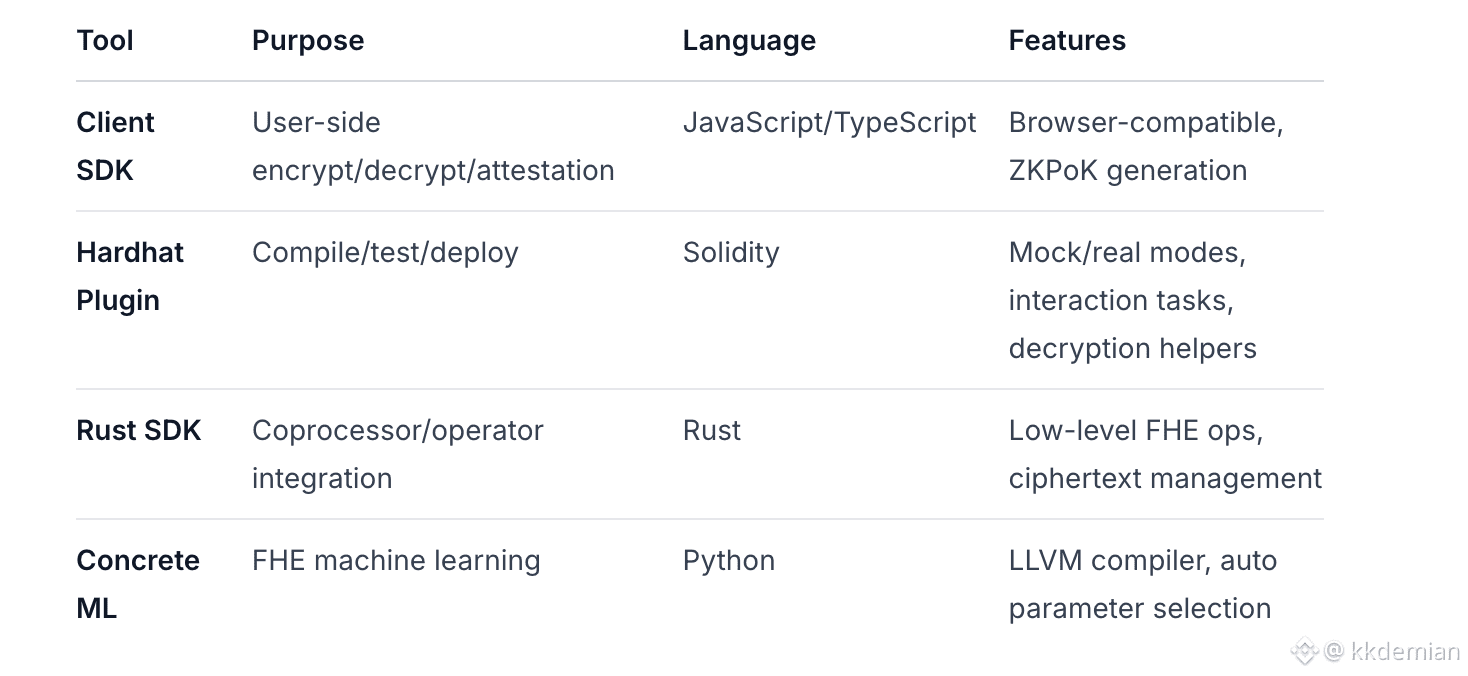Image resolution: width=1468 pixels, height=676 pixels.
Task: Click LLVM compiler feature text
Action: [1106, 561]
